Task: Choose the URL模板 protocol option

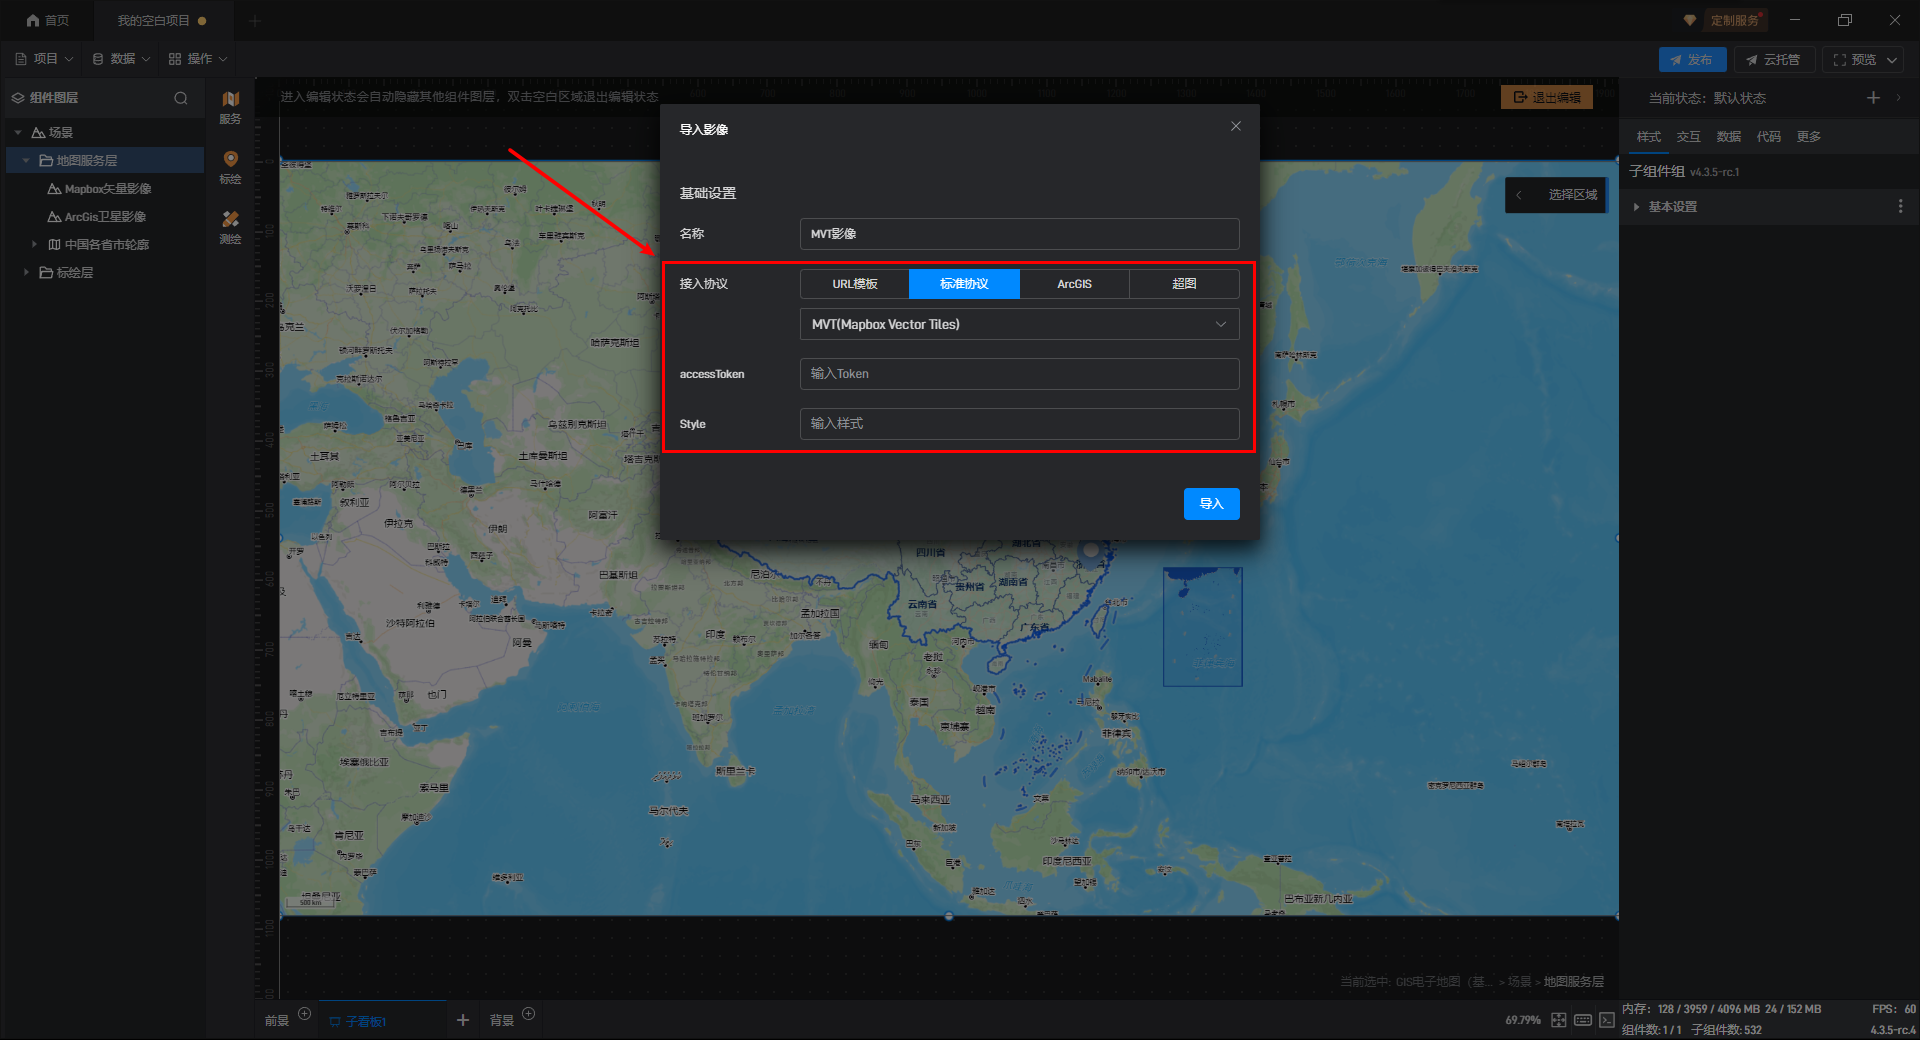Action: pyautogui.click(x=855, y=284)
